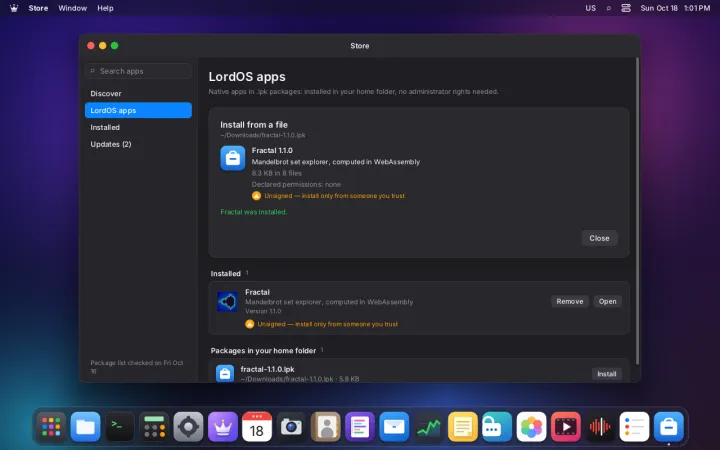
Task: Open Updates (2) in sidebar
Action: 138,144
